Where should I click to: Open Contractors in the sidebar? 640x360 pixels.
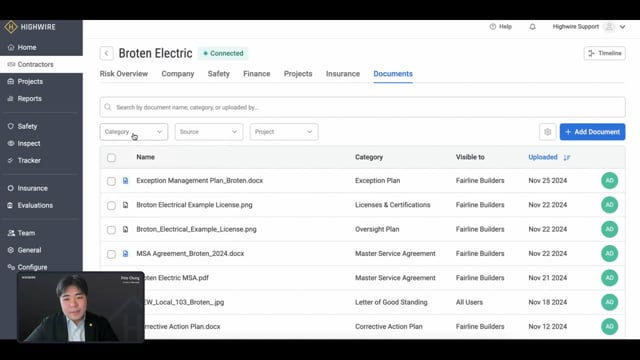[x=35, y=64]
